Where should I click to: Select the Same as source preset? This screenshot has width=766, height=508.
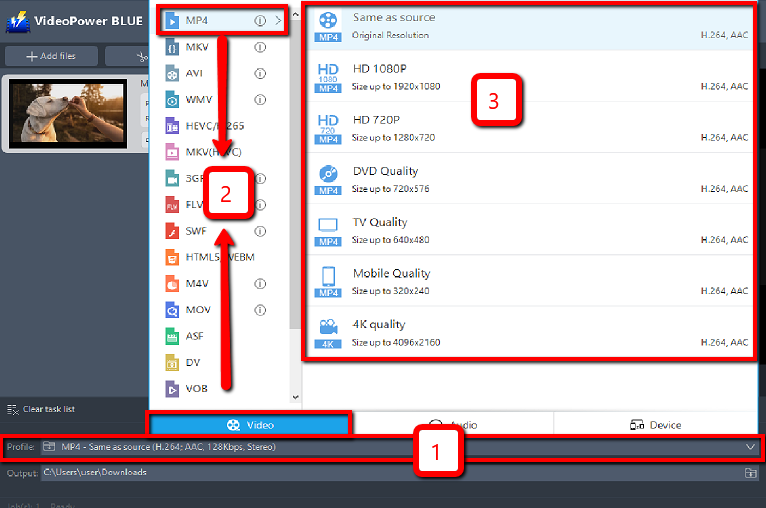point(530,26)
